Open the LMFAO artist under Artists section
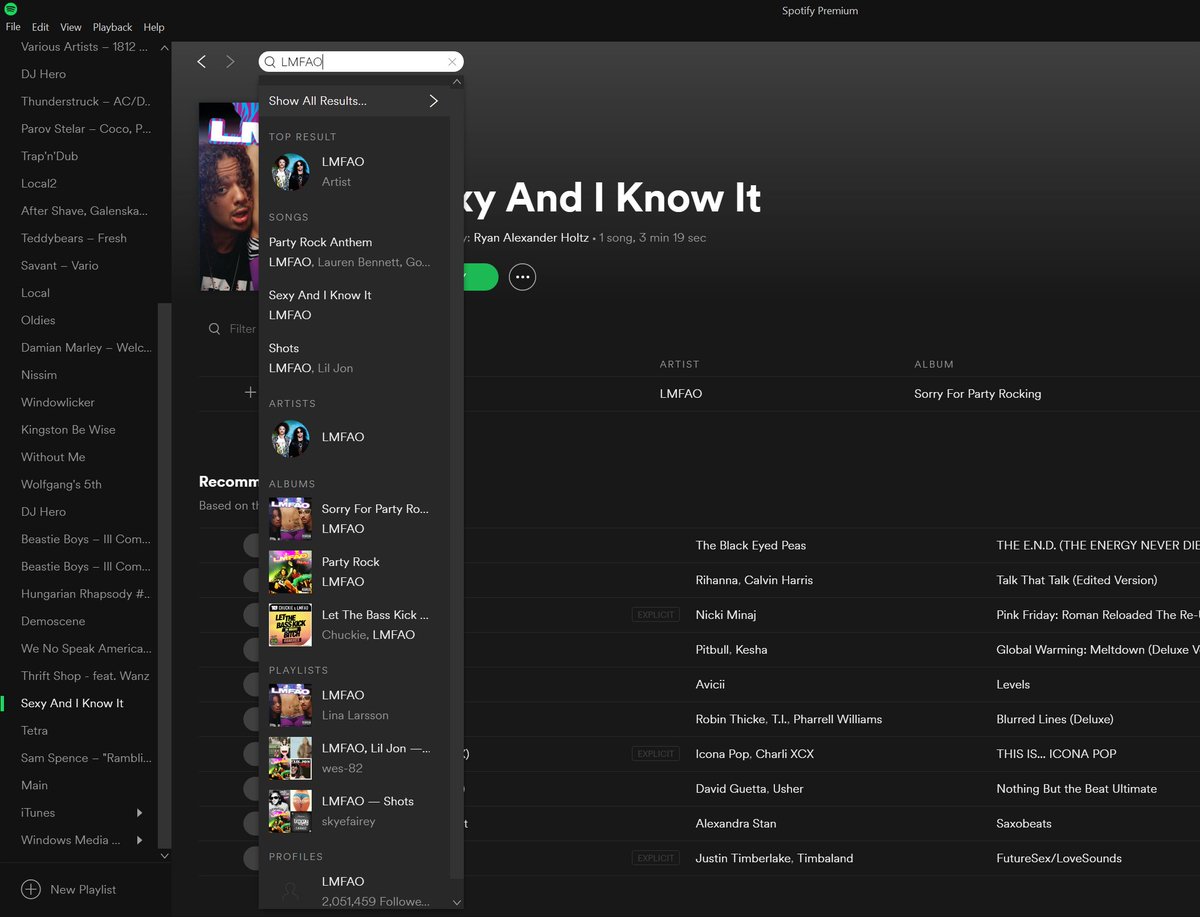Image resolution: width=1200 pixels, height=917 pixels. pyautogui.click(x=291, y=438)
